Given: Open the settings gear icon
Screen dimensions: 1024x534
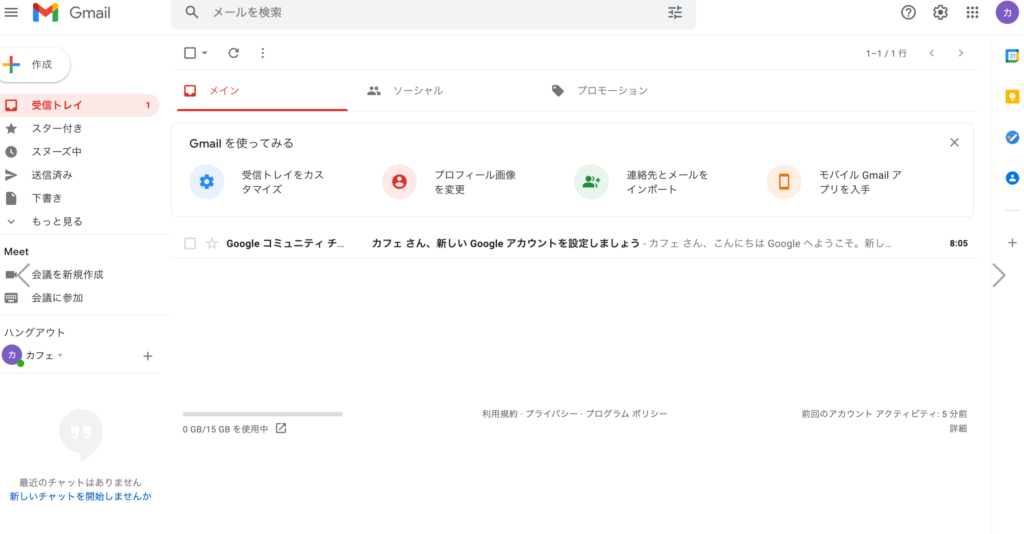Looking at the screenshot, I should coord(940,13).
